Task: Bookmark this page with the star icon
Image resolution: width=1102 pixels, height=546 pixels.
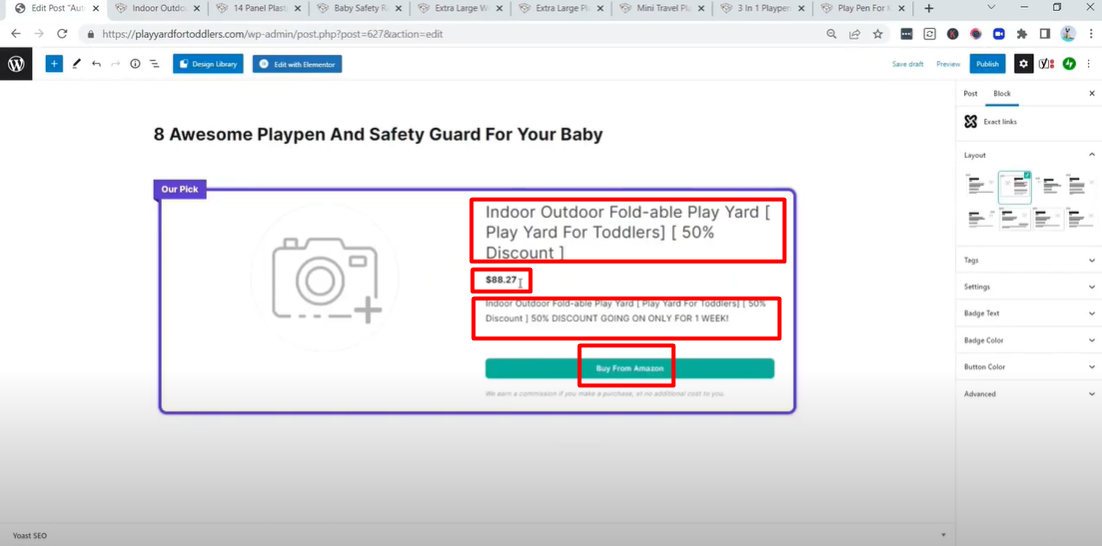Action: pos(878,34)
